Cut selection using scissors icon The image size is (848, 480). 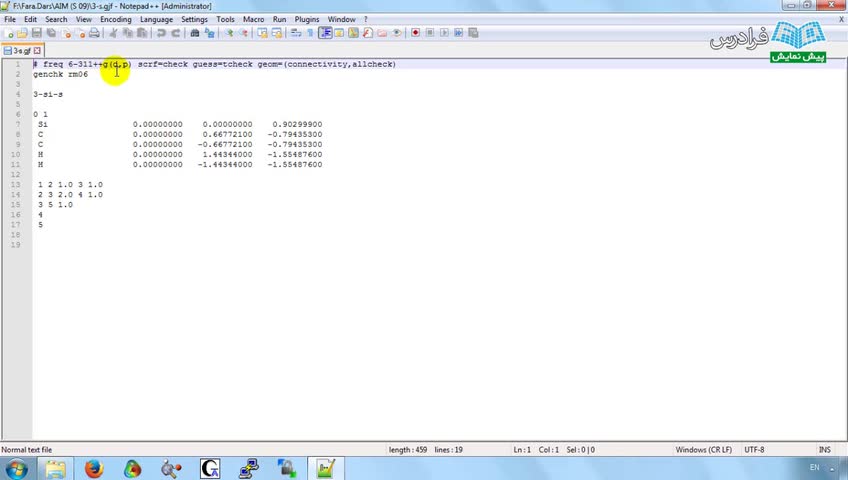(x=113, y=34)
